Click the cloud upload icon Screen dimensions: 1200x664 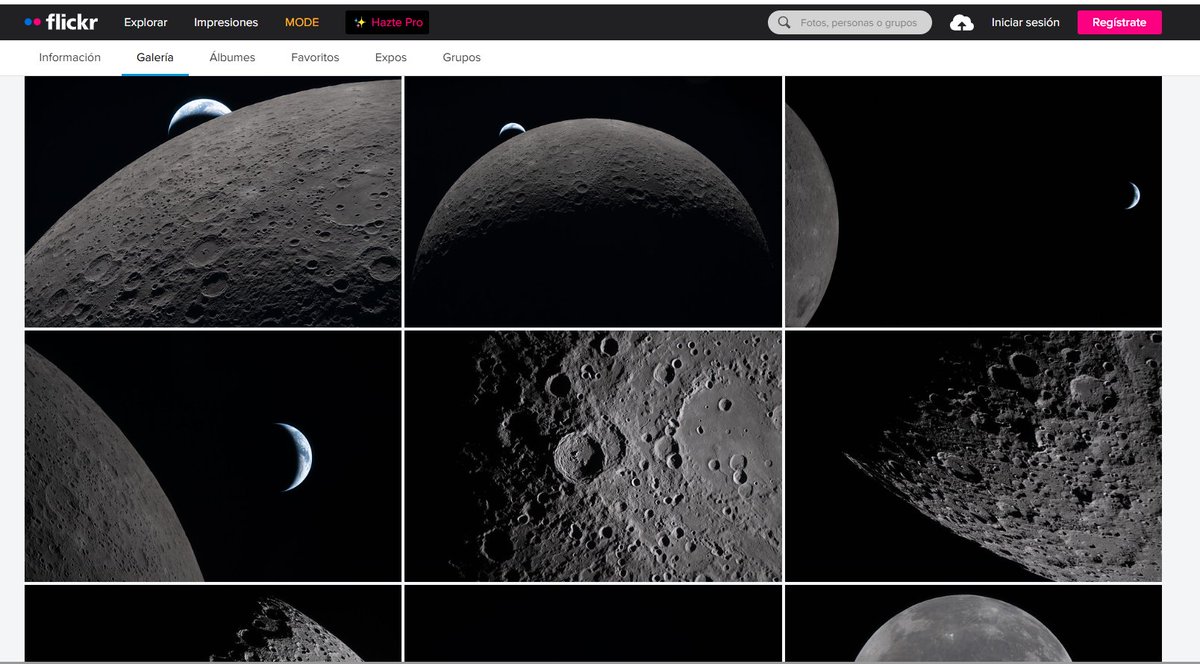[x=961, y=22]
